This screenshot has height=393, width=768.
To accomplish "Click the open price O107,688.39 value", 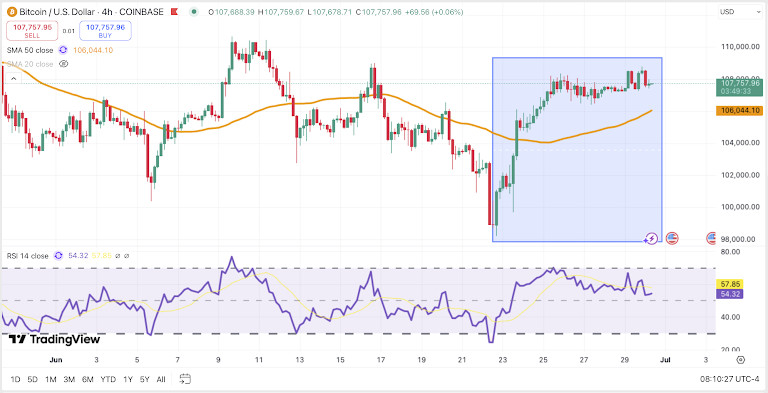I will [231, 12].
